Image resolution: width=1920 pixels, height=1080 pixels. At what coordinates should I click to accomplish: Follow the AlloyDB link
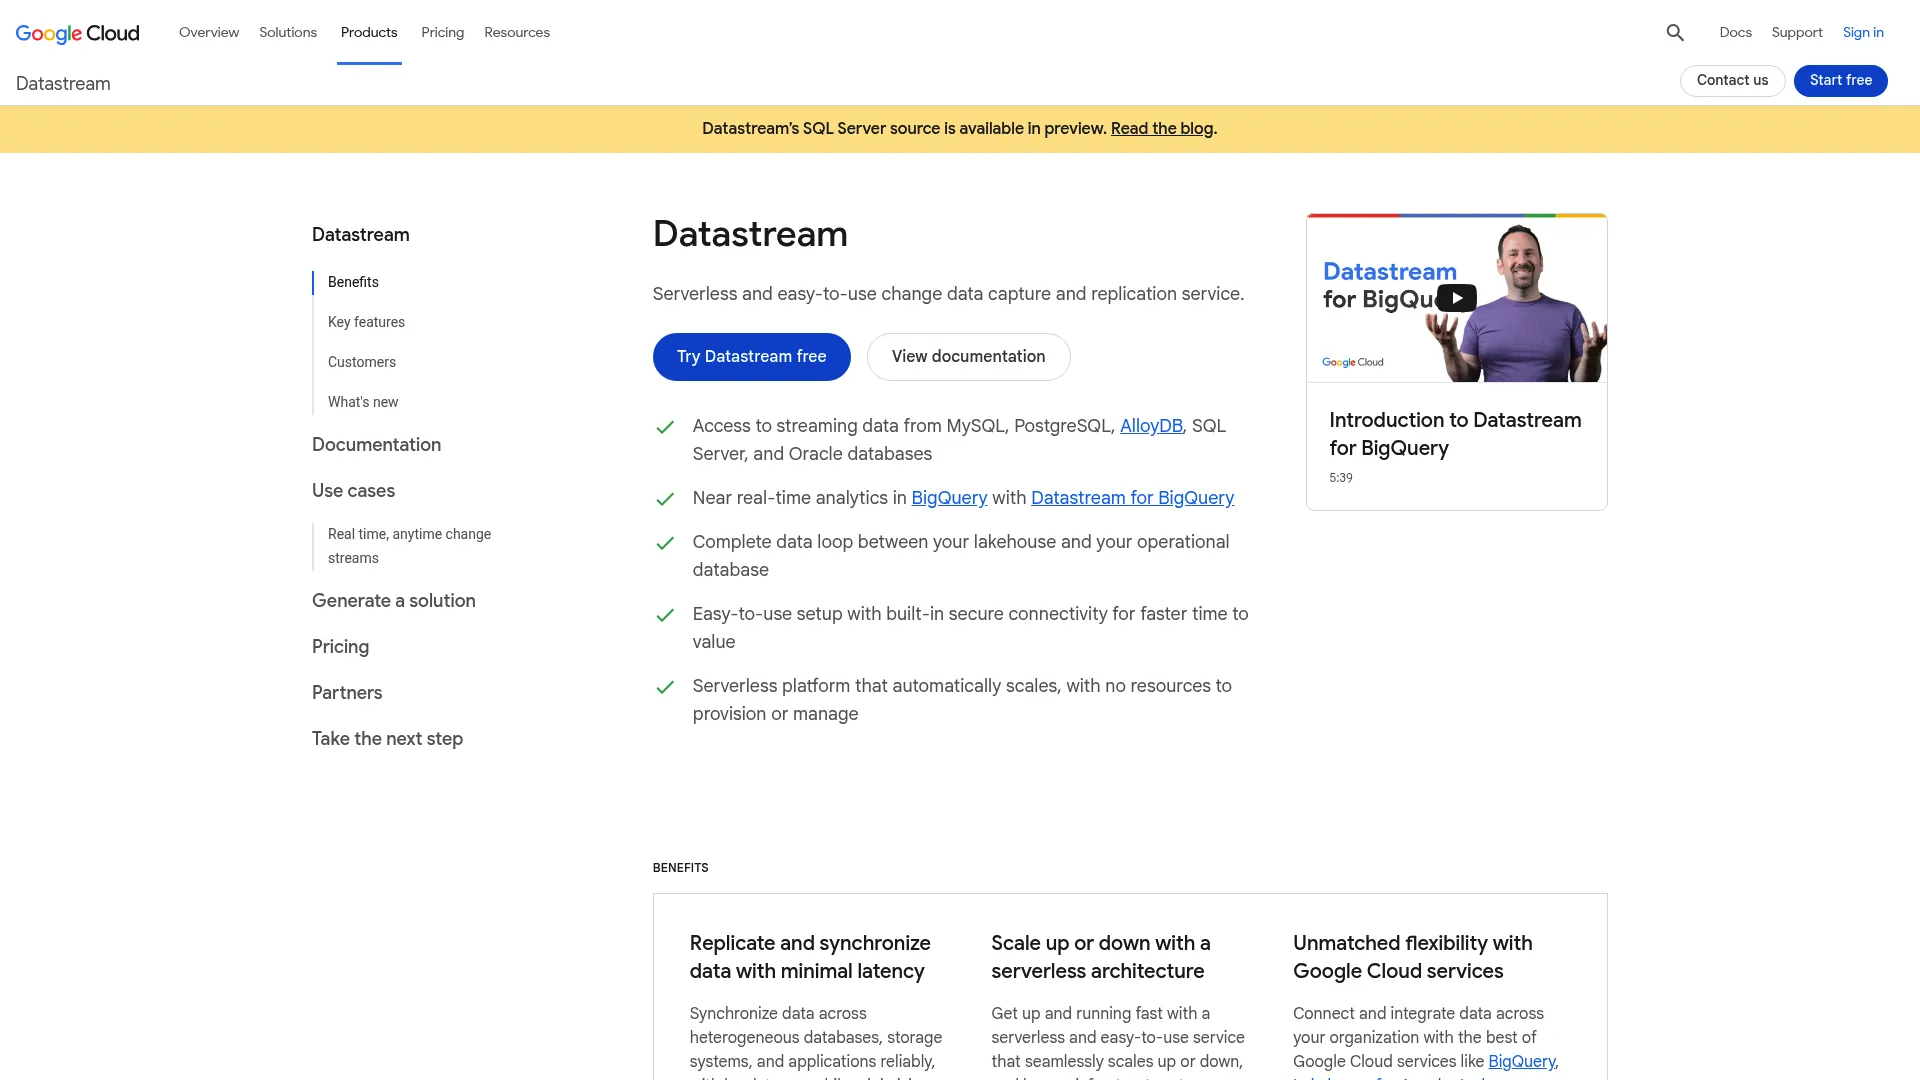(x=1151, y=426)
